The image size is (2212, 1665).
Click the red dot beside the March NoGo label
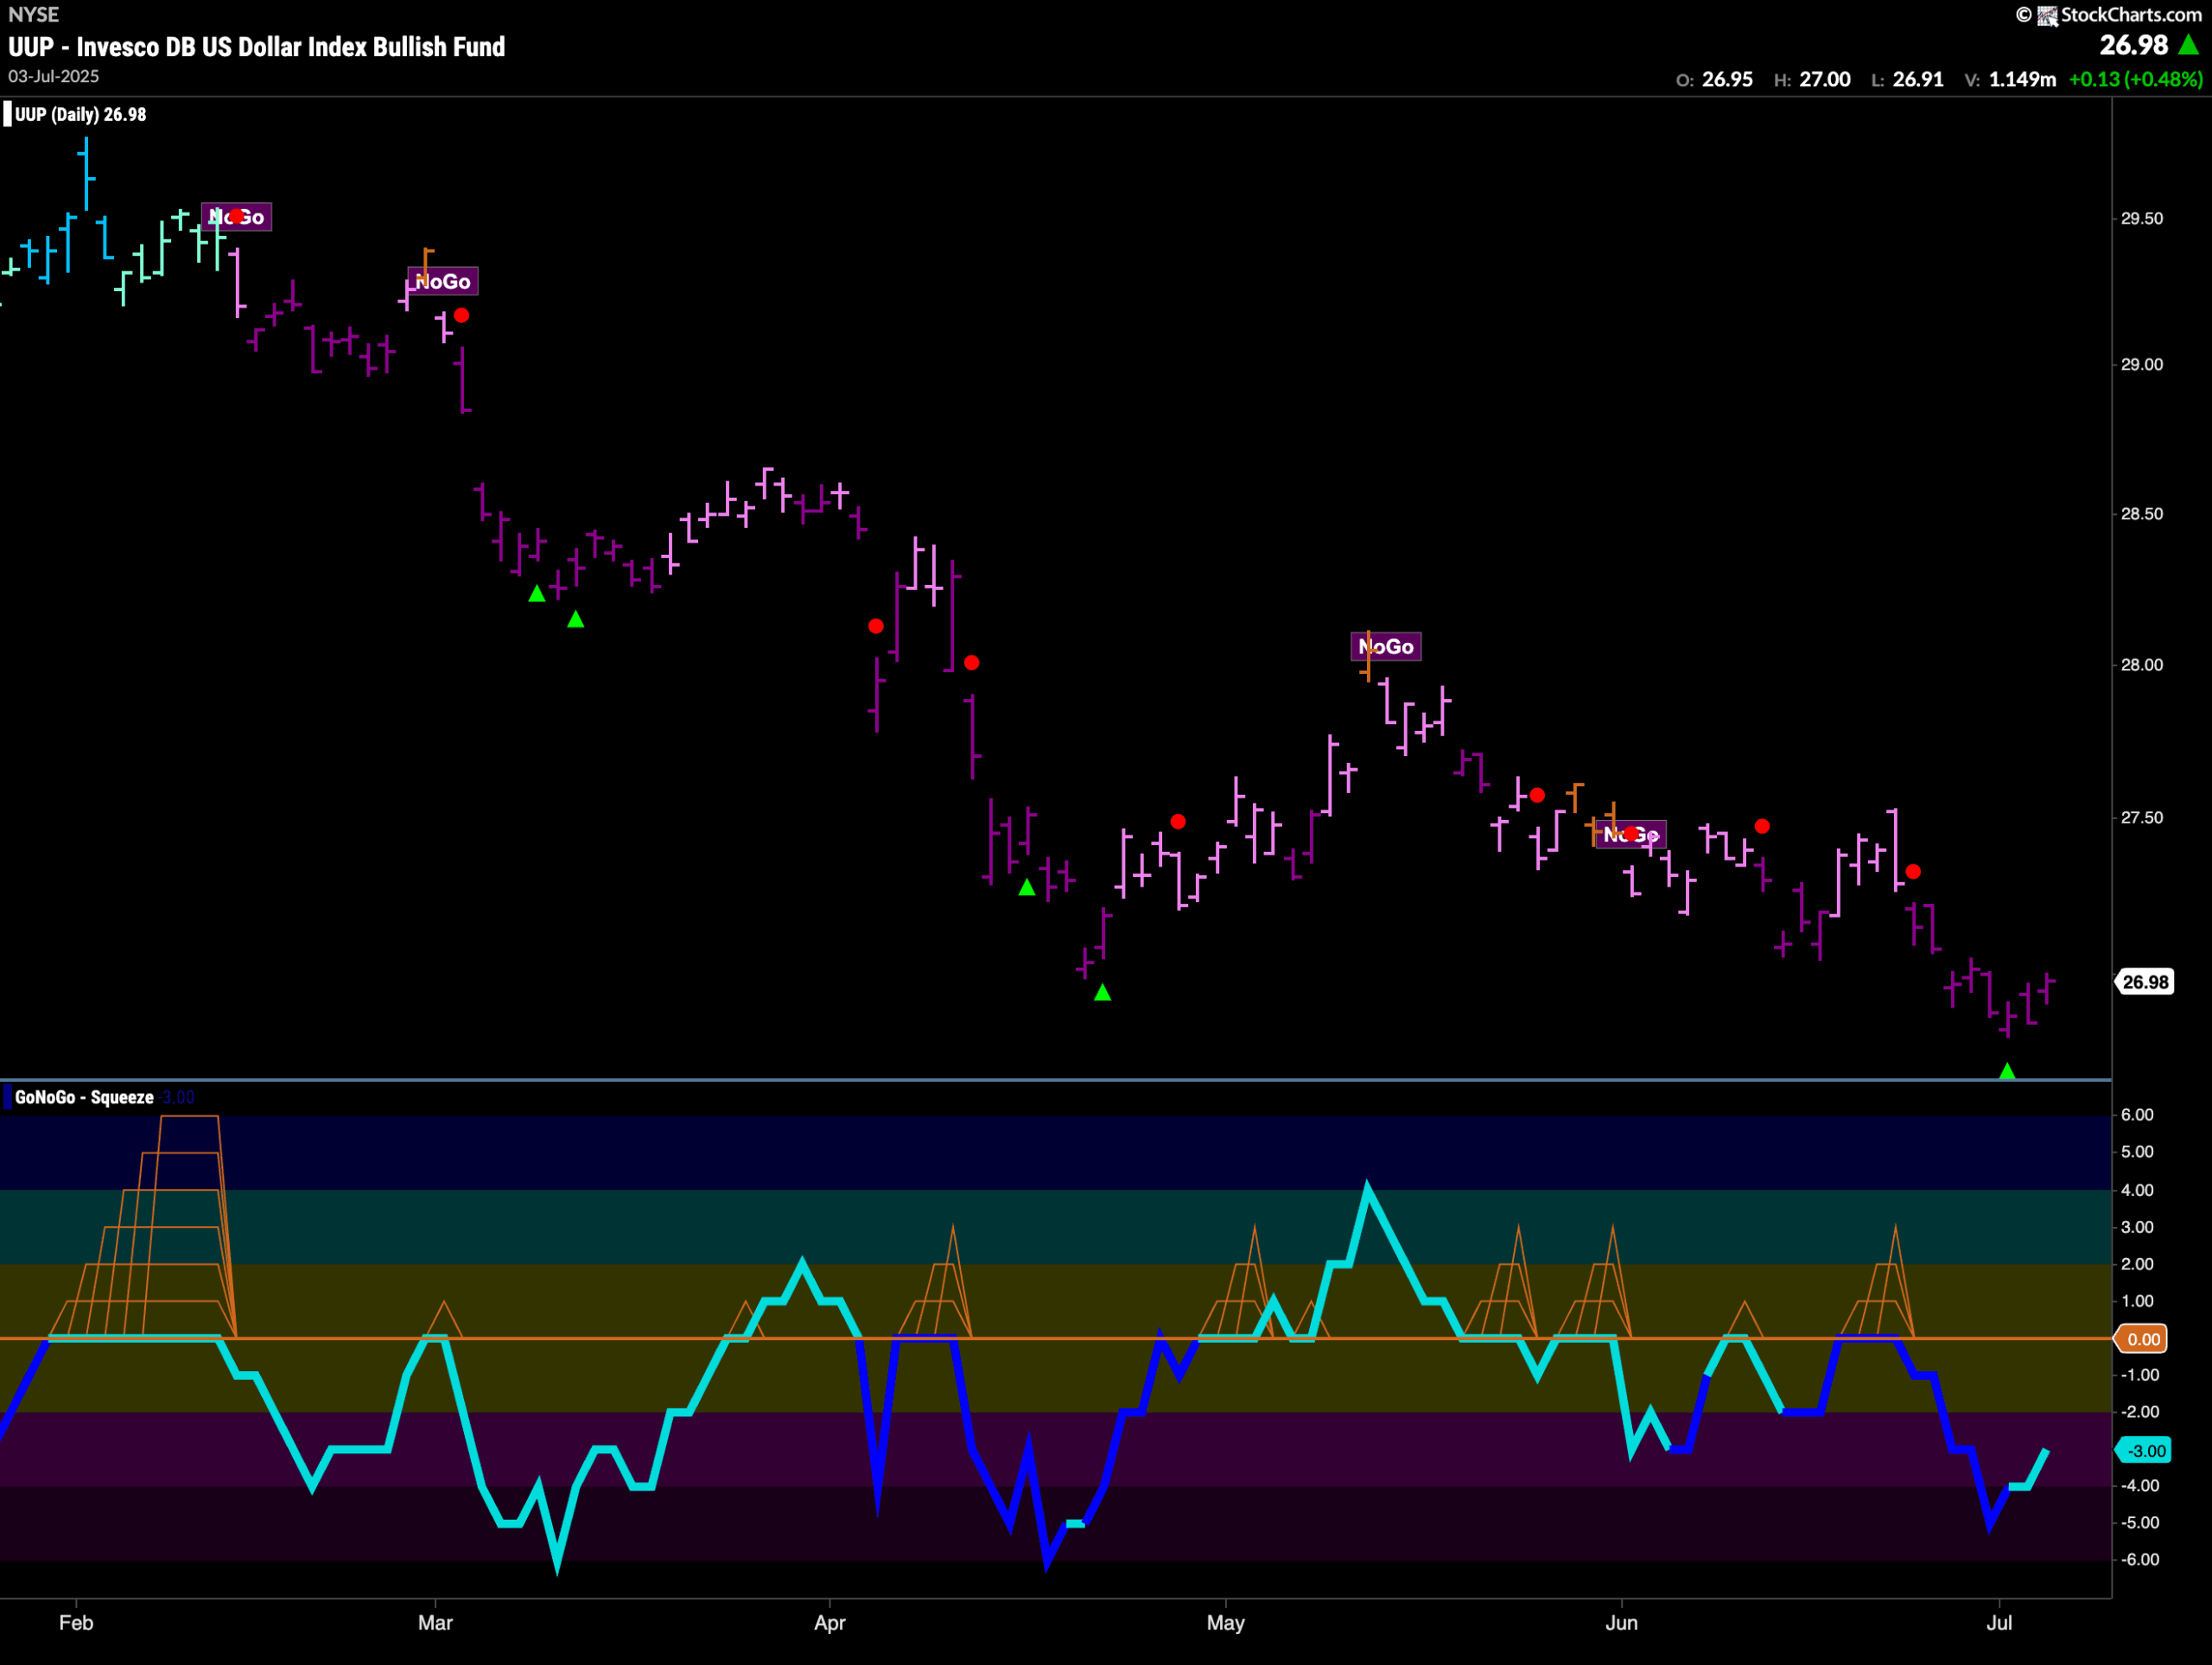click(461, 315)
